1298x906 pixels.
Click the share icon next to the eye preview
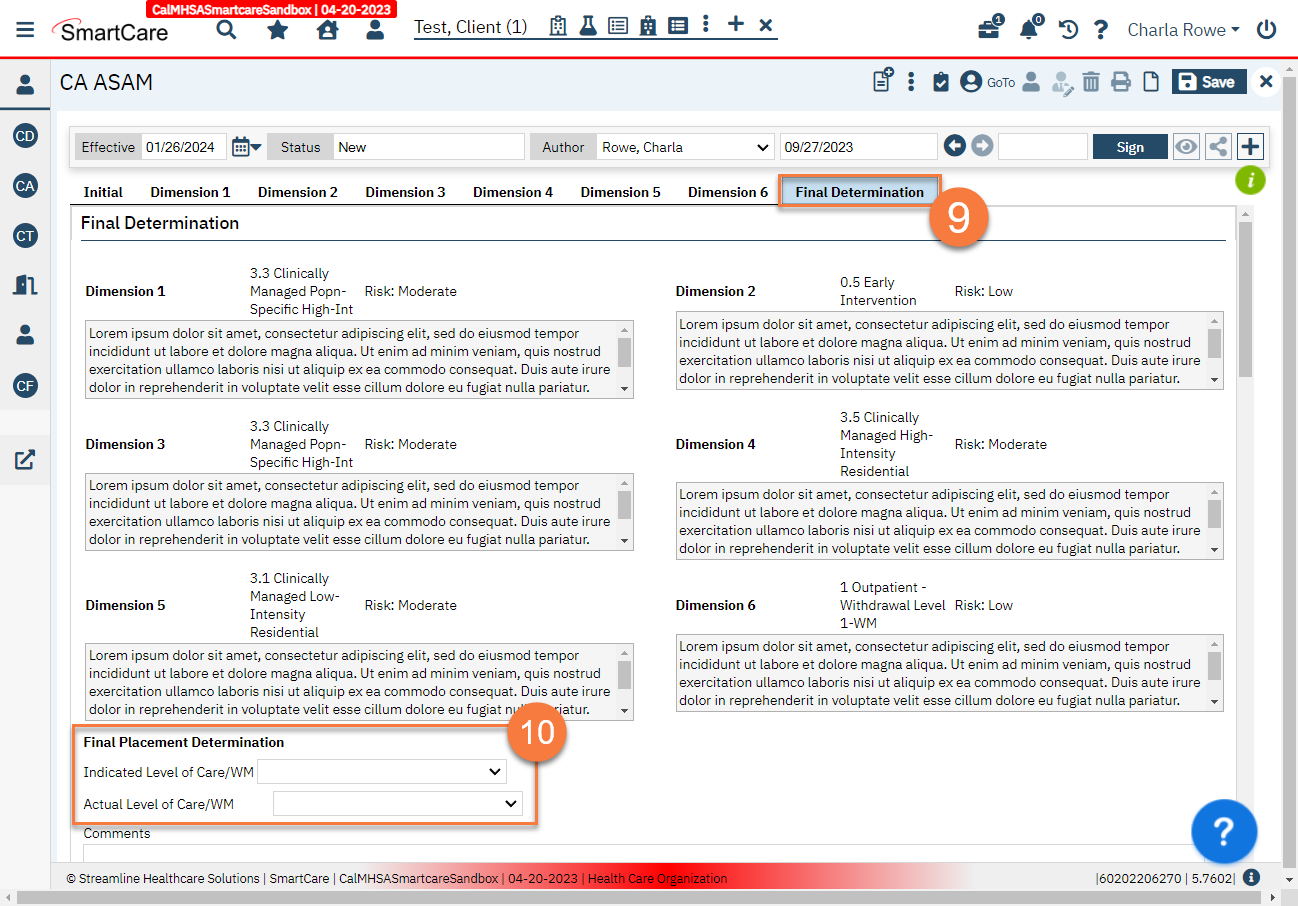tap(1218, 146)
